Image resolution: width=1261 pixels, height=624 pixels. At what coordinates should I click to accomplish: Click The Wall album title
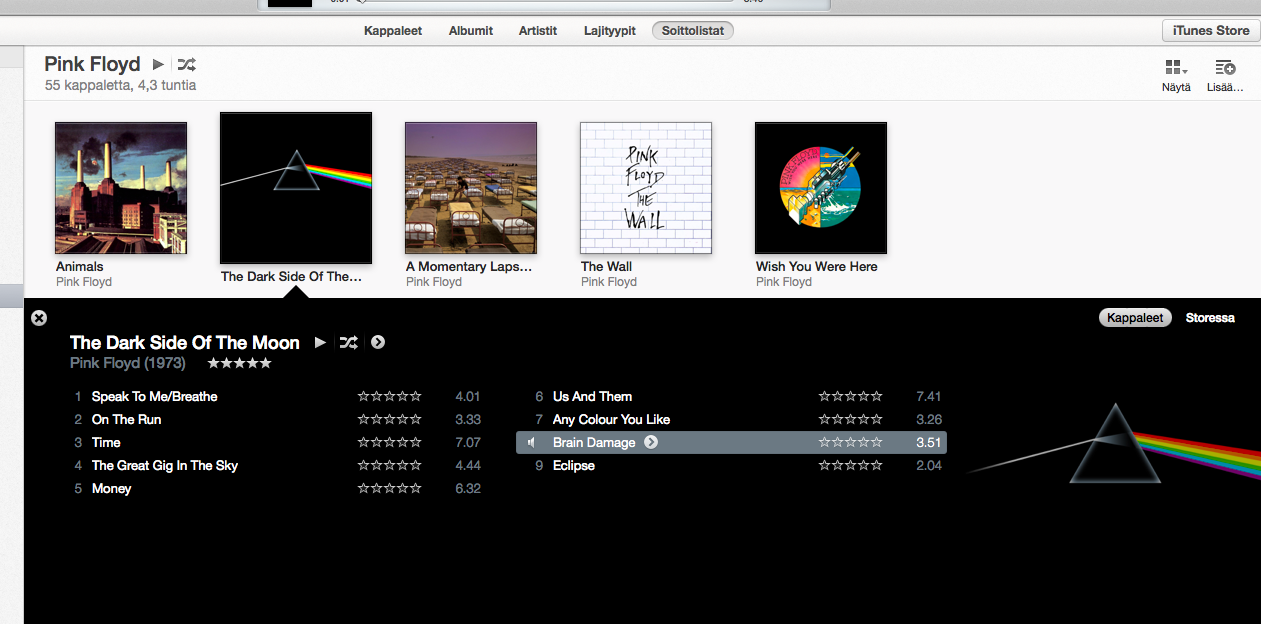[x=607, y=267]
